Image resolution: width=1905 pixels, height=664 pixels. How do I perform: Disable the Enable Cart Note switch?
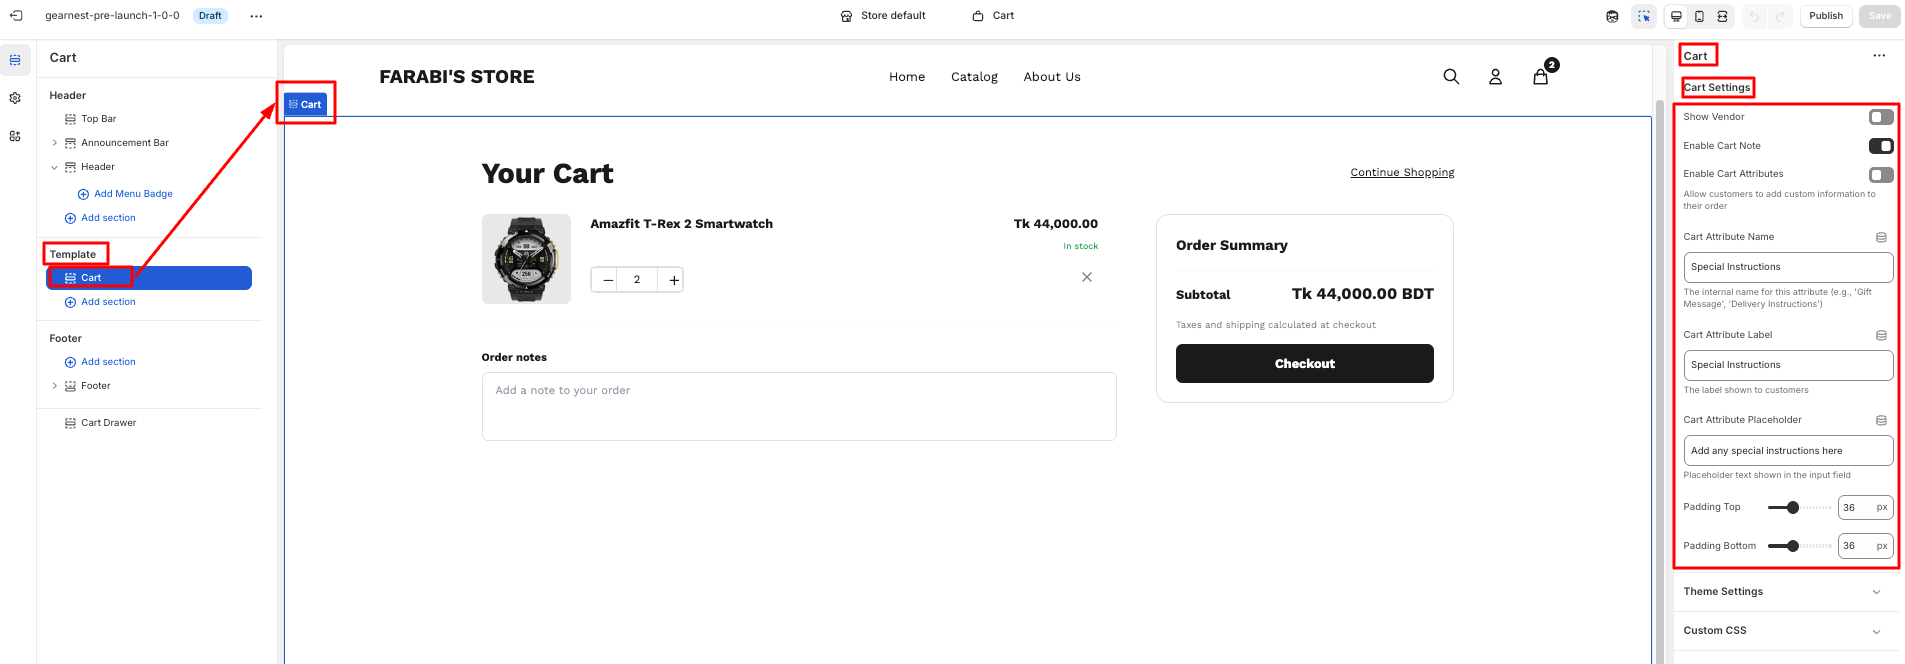click(1880, 146)
